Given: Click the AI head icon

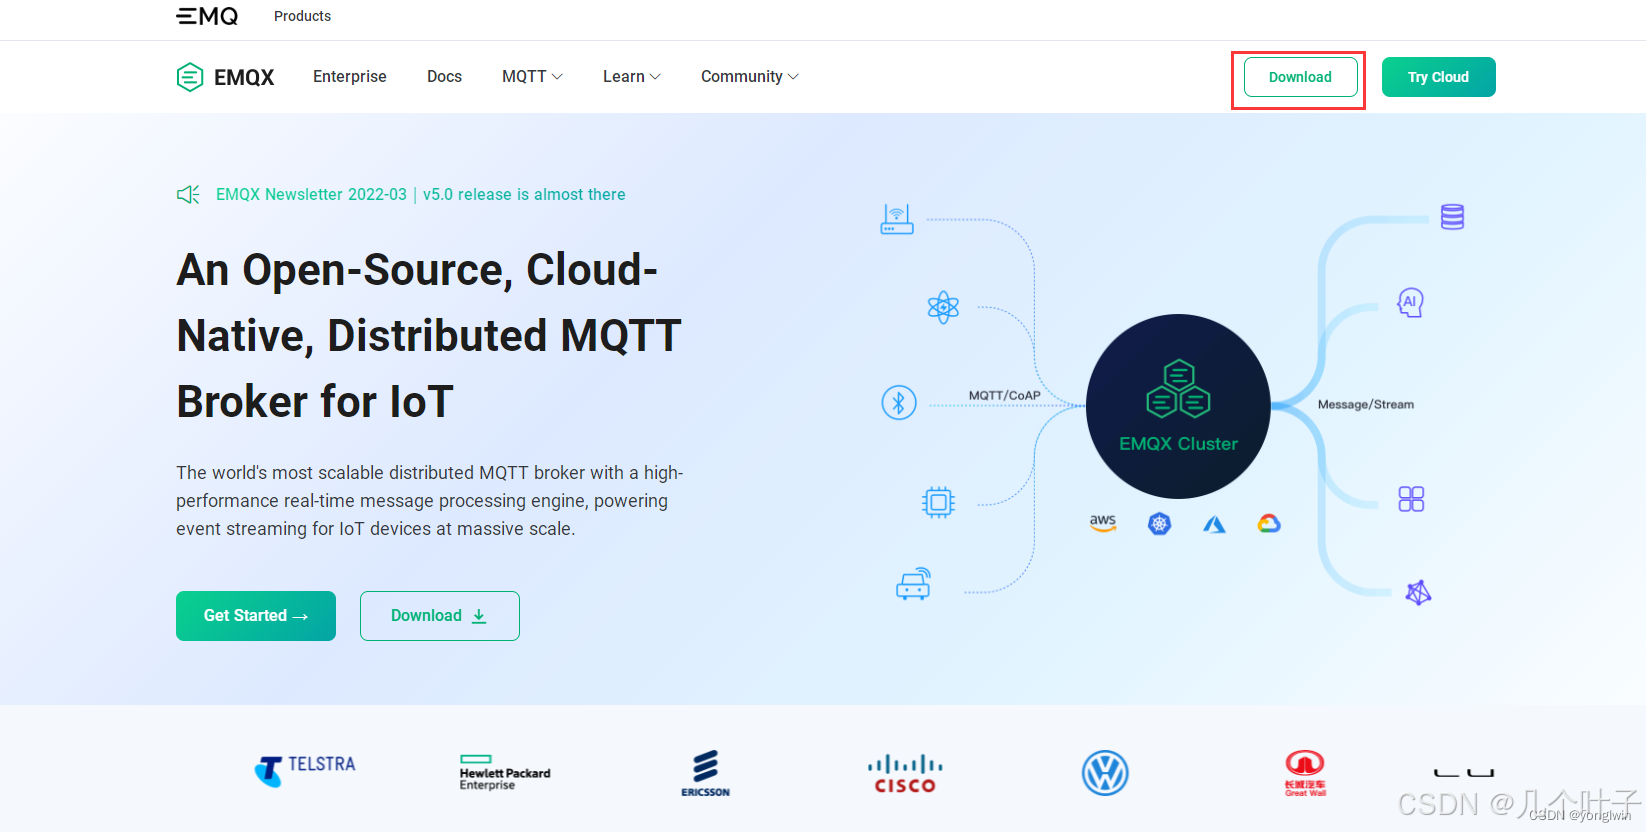Looking at the screenshot, I should (x=1410, y=302).
